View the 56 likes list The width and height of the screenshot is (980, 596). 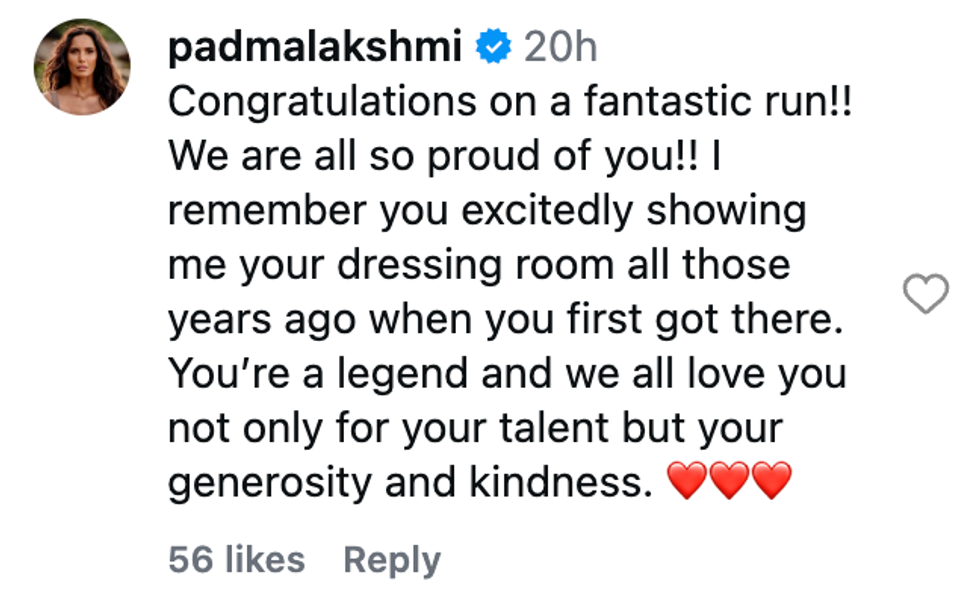[236, 560]
